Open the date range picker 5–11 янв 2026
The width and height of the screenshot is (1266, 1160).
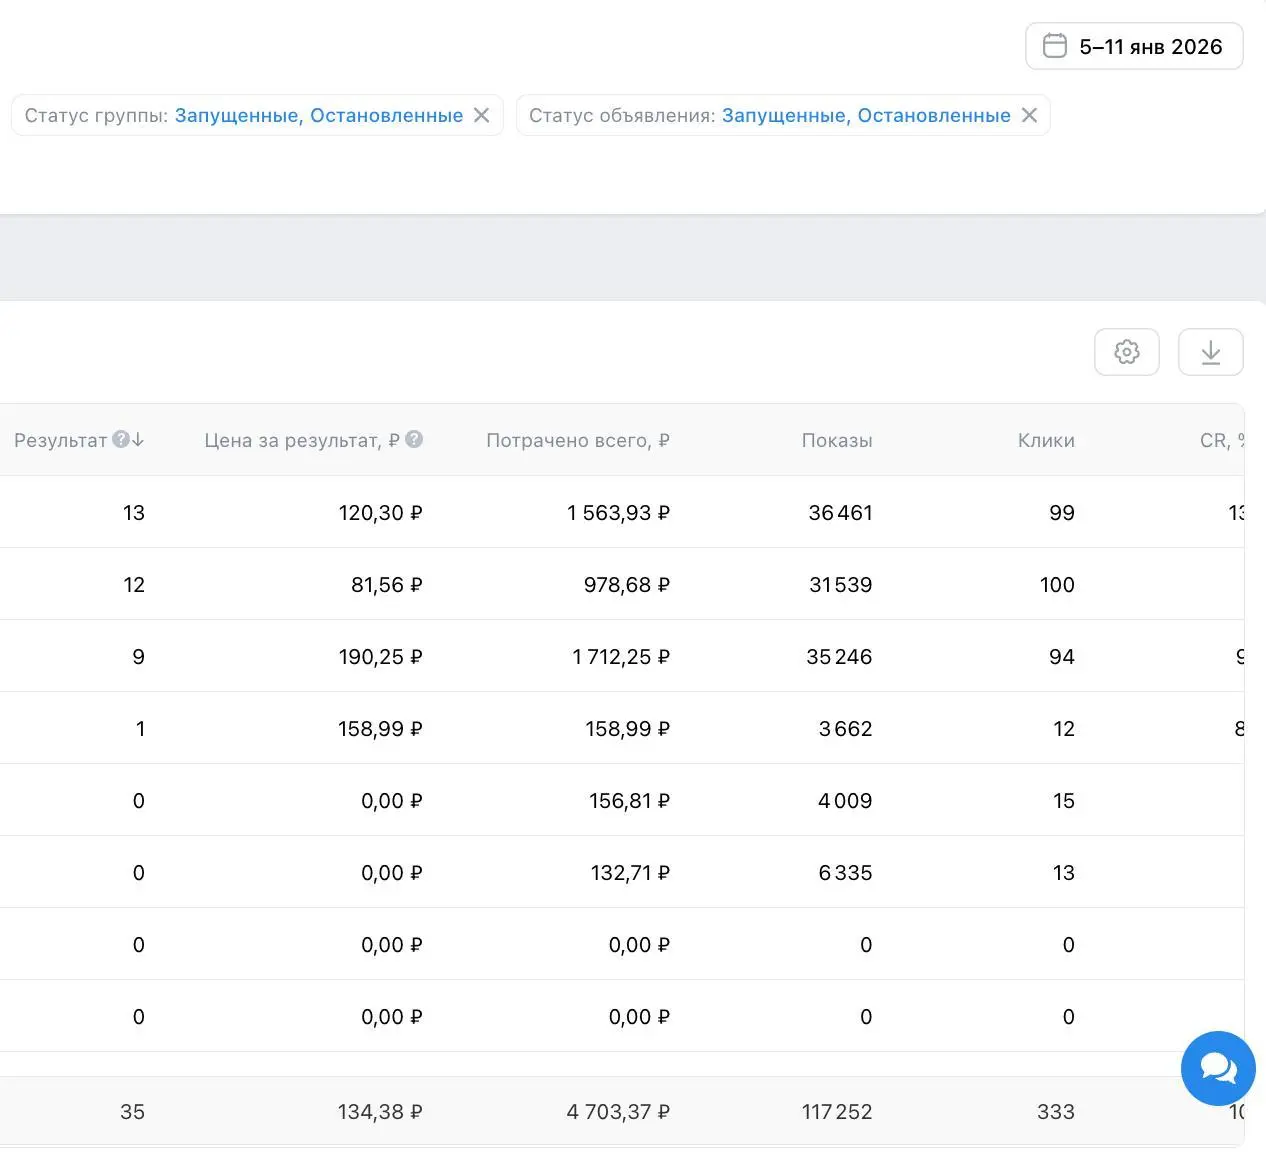click(x=1134, y=46)
